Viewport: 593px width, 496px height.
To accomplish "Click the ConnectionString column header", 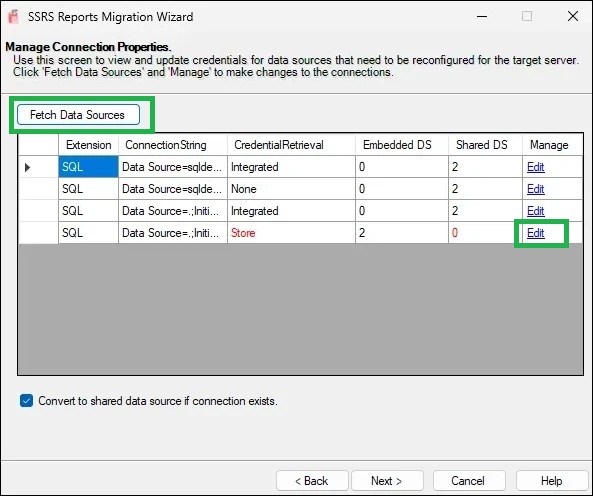I will (173, 145).
